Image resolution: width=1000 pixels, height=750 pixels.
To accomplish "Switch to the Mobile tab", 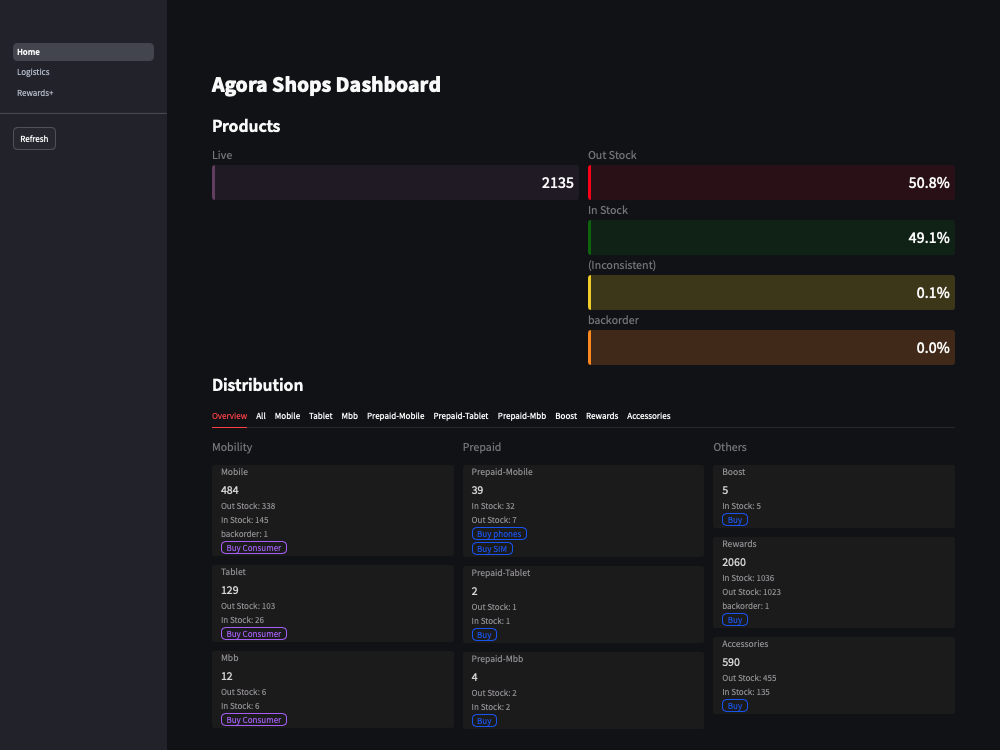I will pos(287,416).
